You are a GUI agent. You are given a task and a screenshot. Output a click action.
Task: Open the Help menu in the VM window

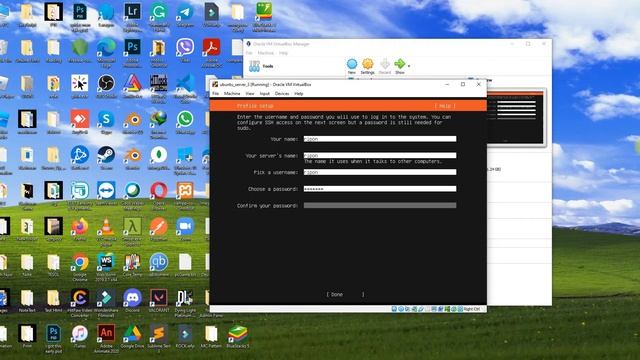pyautogui.click(x=299, y=93)
